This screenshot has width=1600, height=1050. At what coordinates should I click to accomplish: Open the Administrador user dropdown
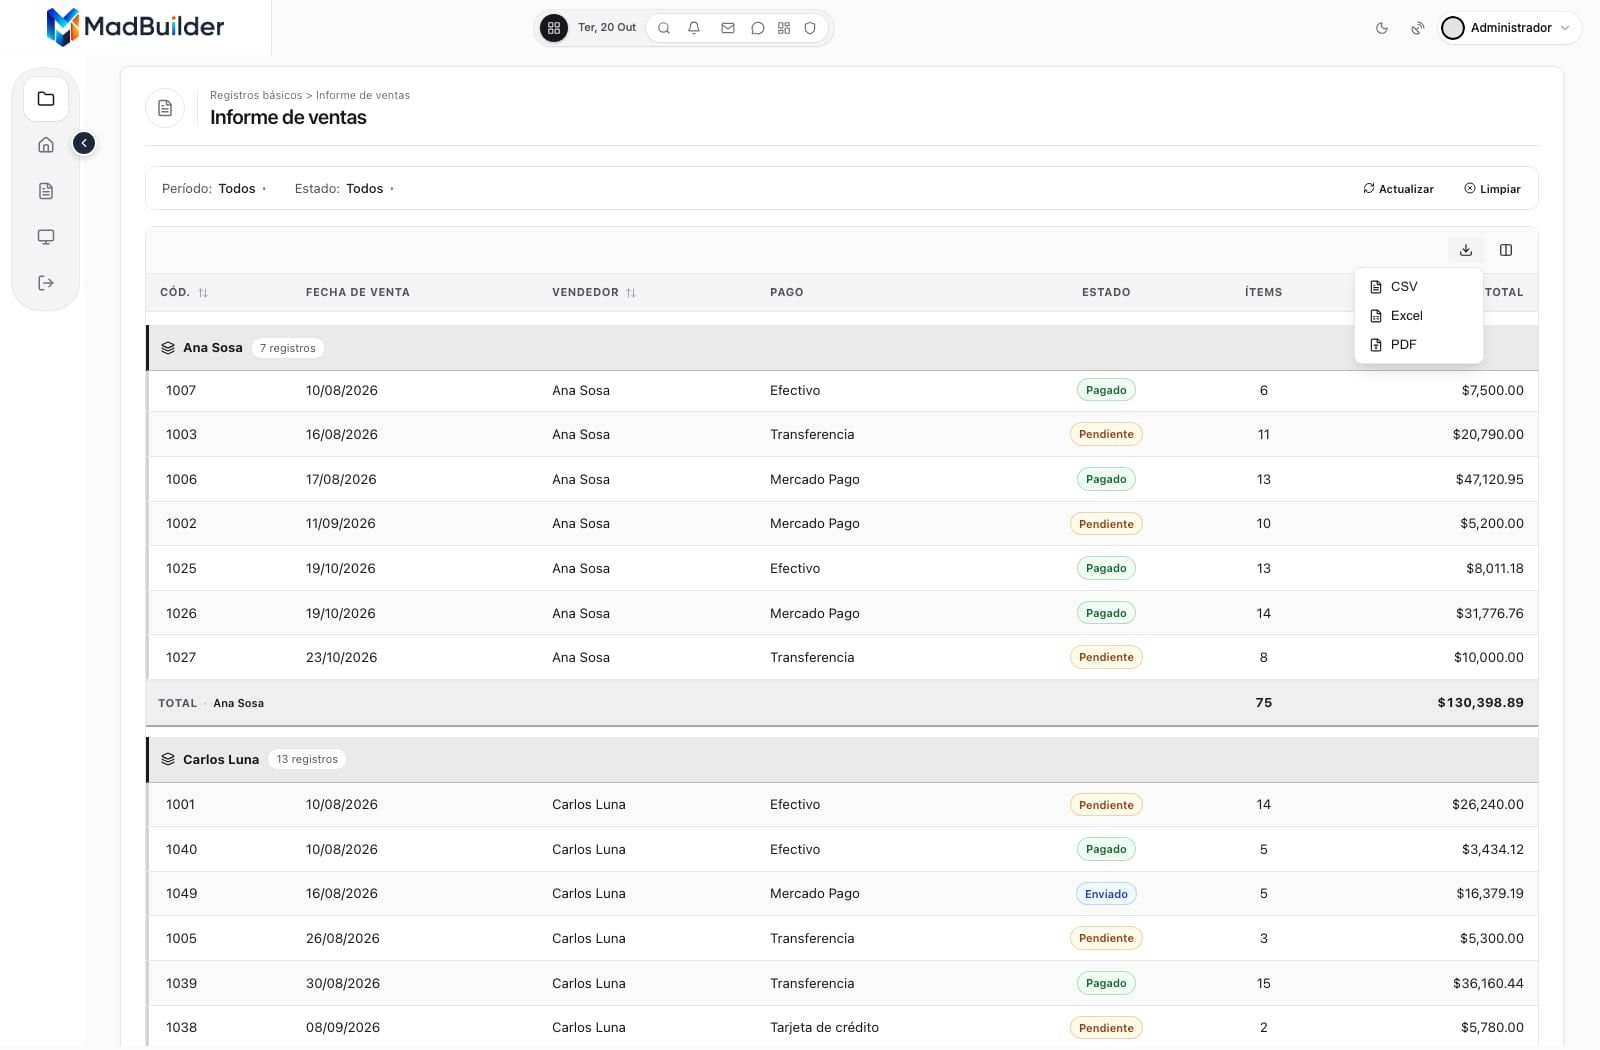(1510, 28)
